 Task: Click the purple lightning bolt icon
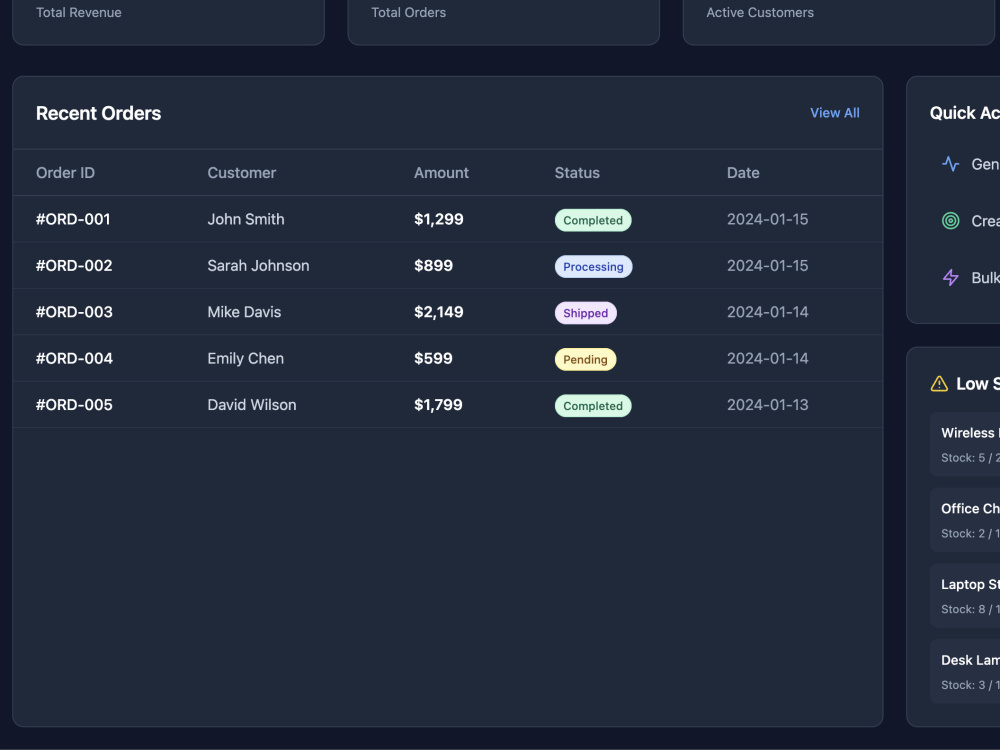point(950,277)
